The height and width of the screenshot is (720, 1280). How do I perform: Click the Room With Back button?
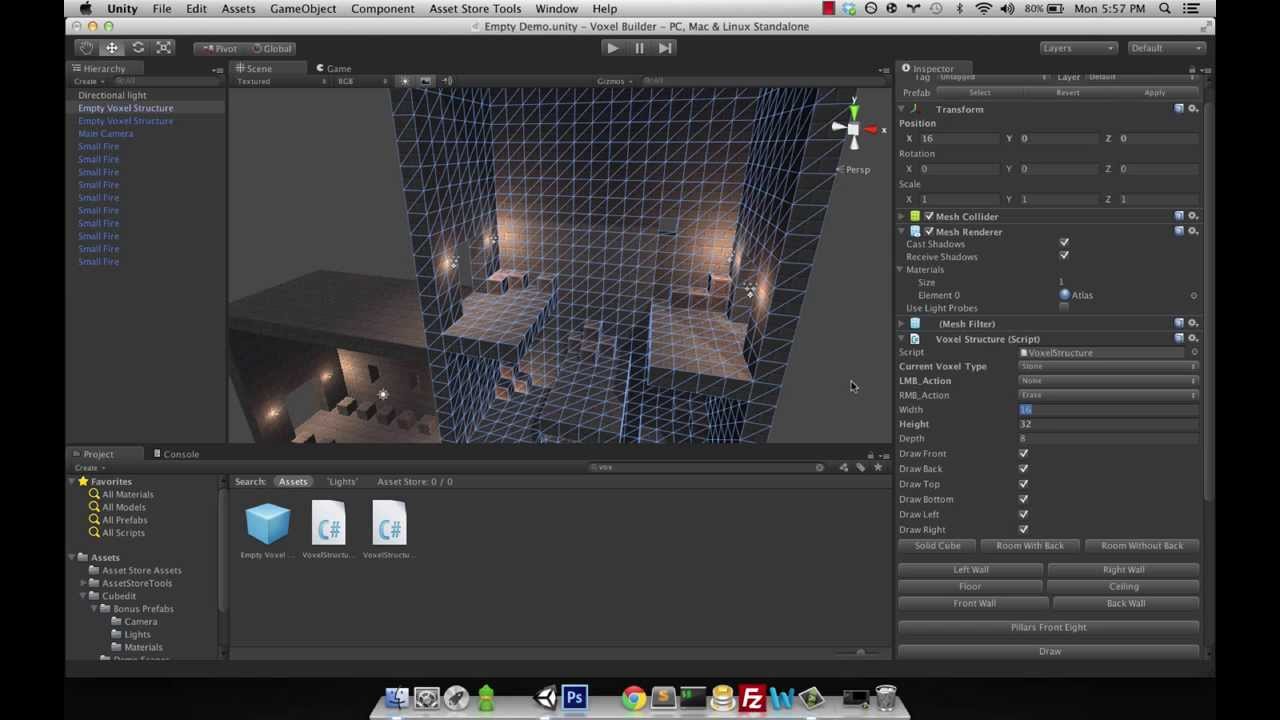coord(1030,546)
